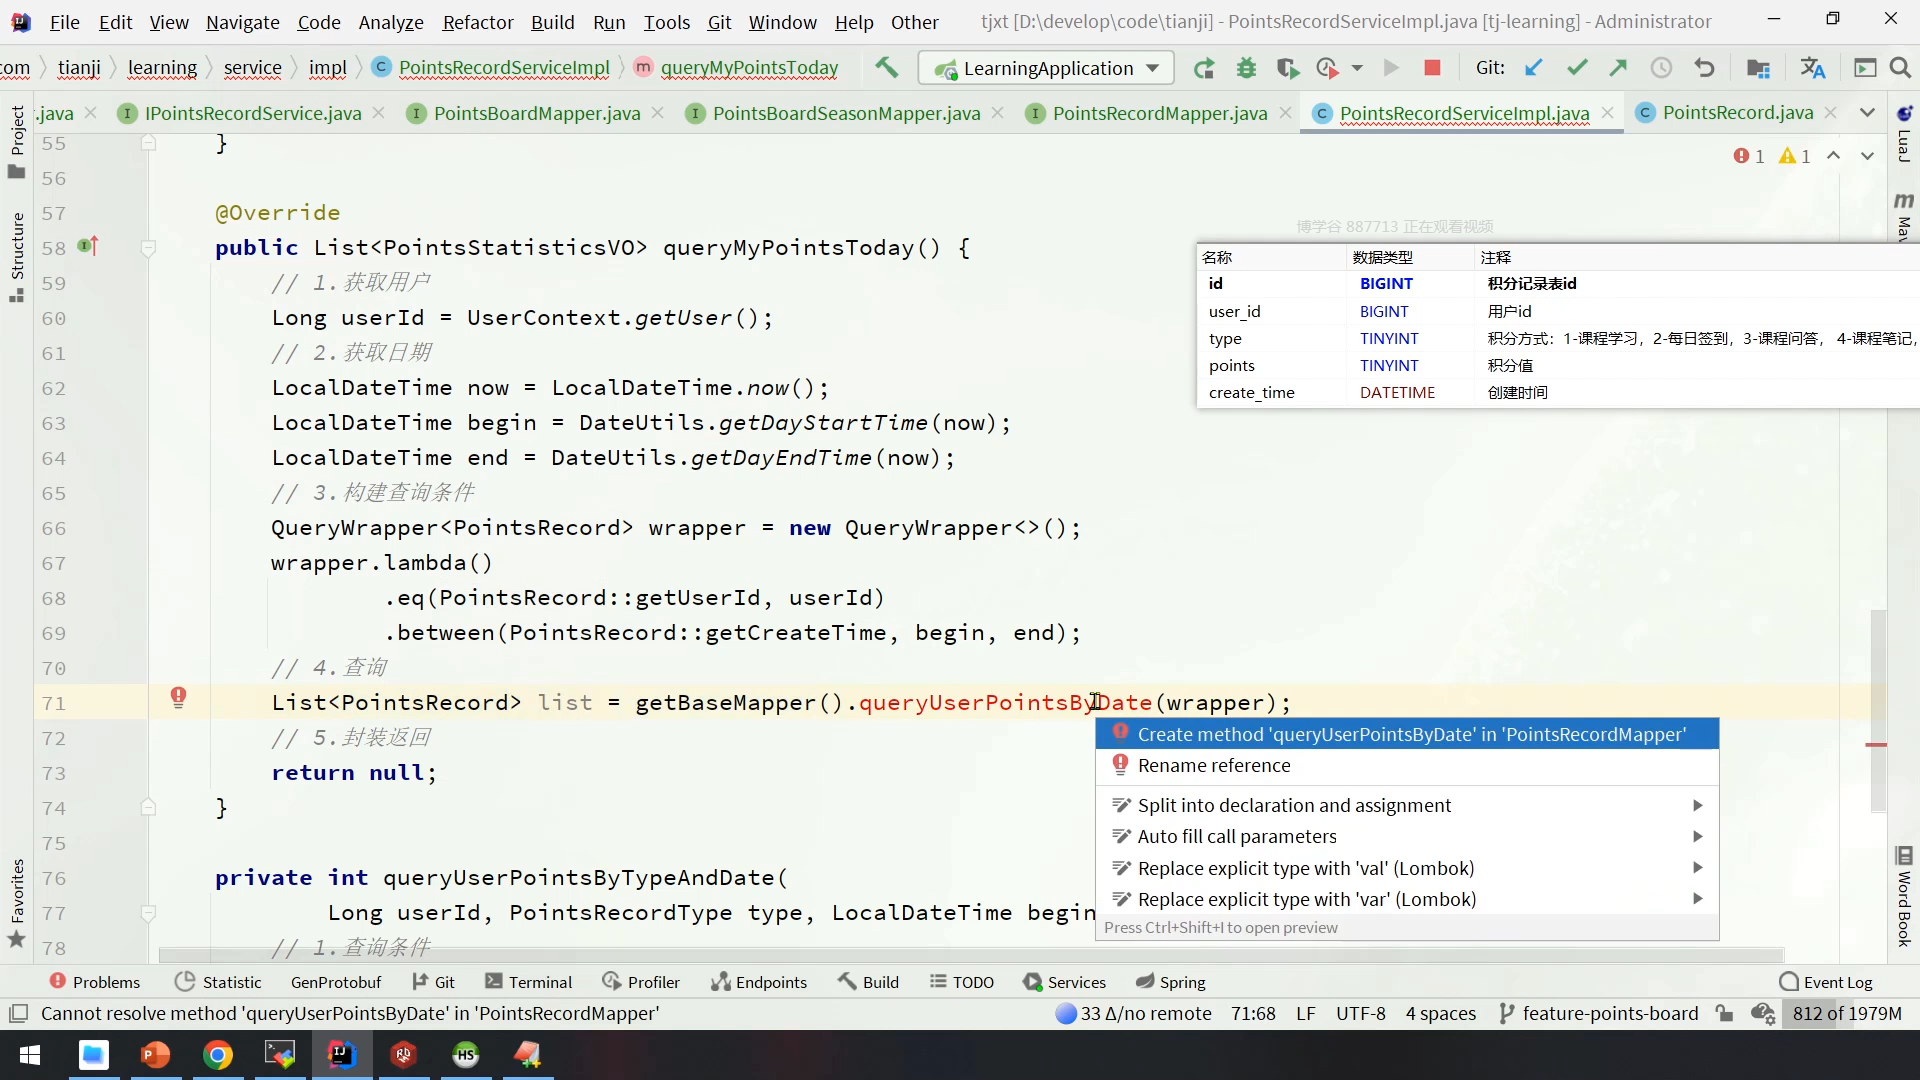The width and height of the screenshot is (1920, 1080).
Task: Click the Build project hammer icon
Action: pyautogui.click(x=886, y=67)
